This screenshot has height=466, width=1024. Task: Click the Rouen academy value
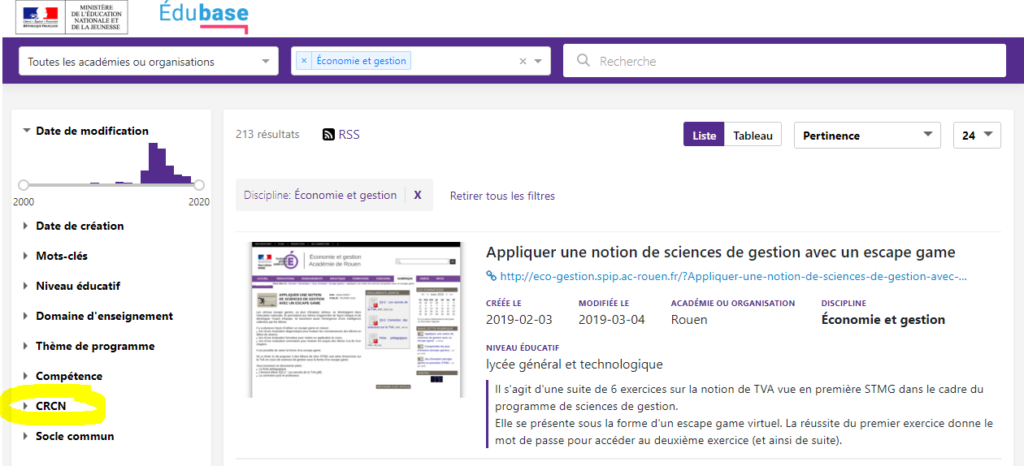(x=690, y=320)
